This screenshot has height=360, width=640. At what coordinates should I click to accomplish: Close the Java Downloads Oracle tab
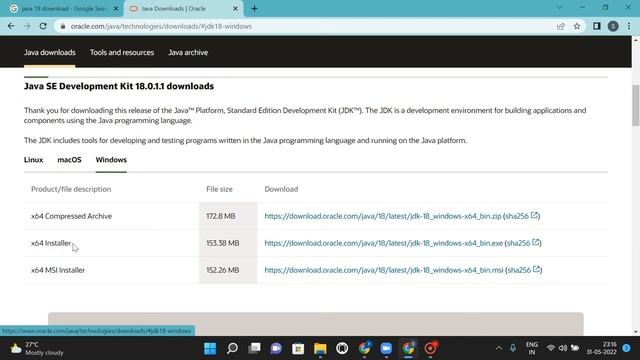point(235,9)
